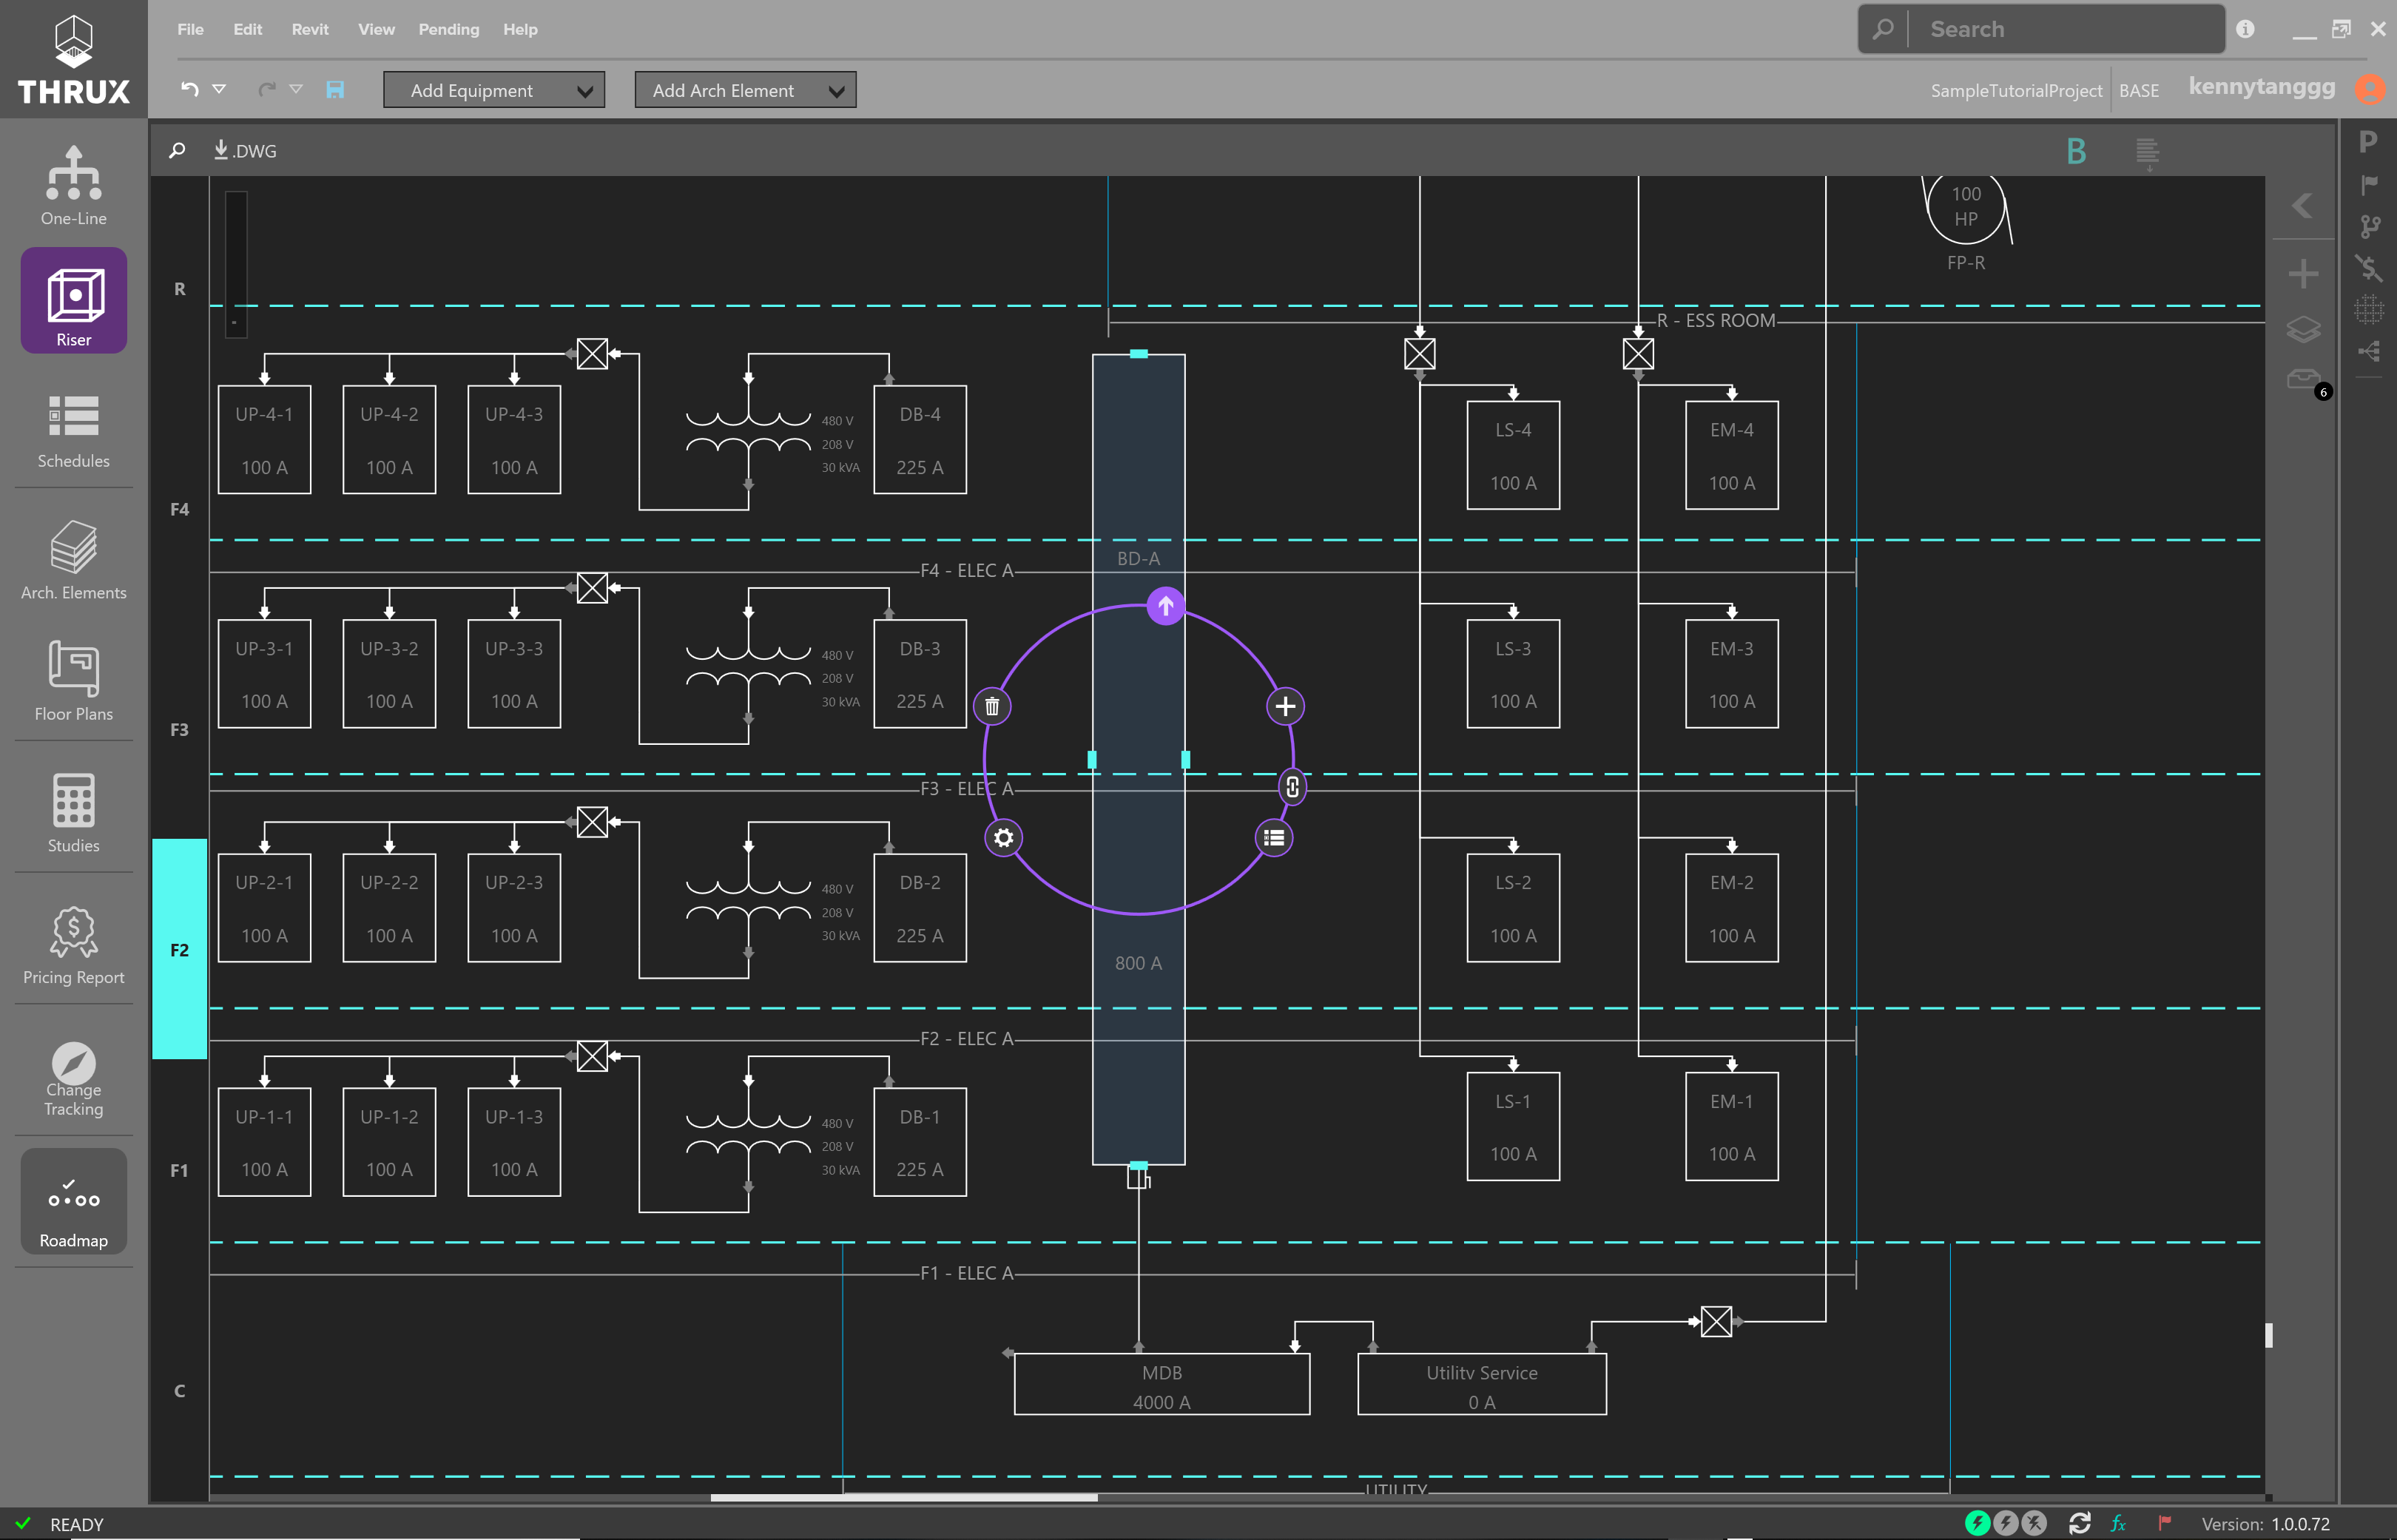The width and height of the screenshot is (2397, 1540).
Task: Toggle the green lightning bolt status icon
Action: 1977,1523
